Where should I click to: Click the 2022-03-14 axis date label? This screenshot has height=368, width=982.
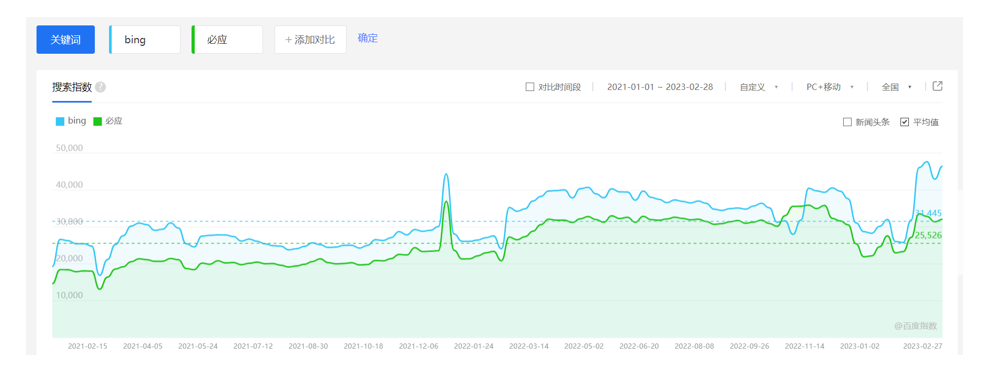[x=529, y=345]
